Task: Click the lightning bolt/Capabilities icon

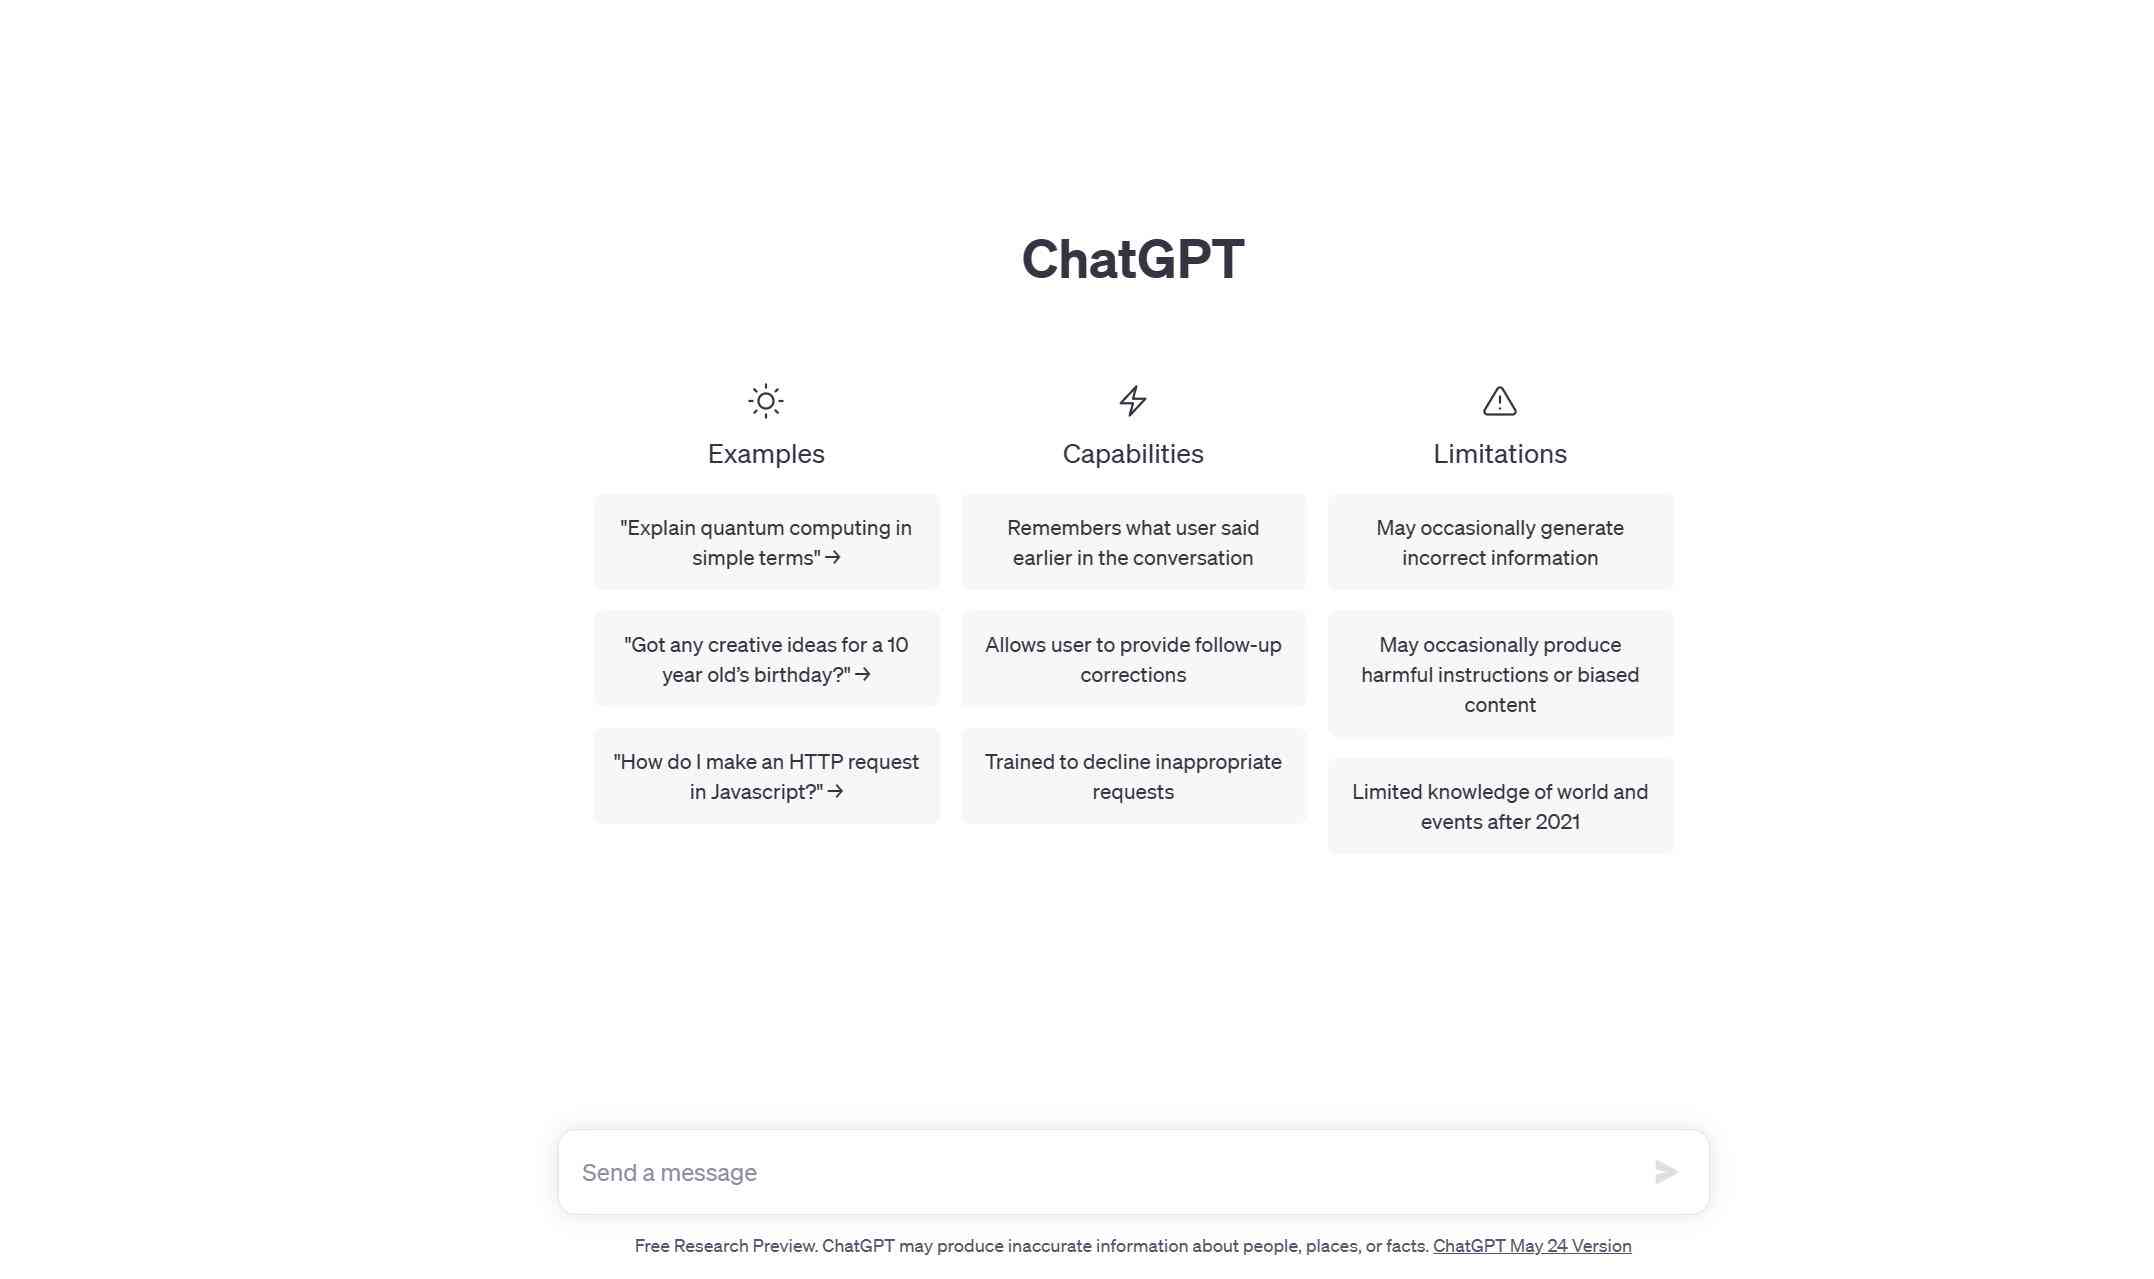Action: [1133, 399]
